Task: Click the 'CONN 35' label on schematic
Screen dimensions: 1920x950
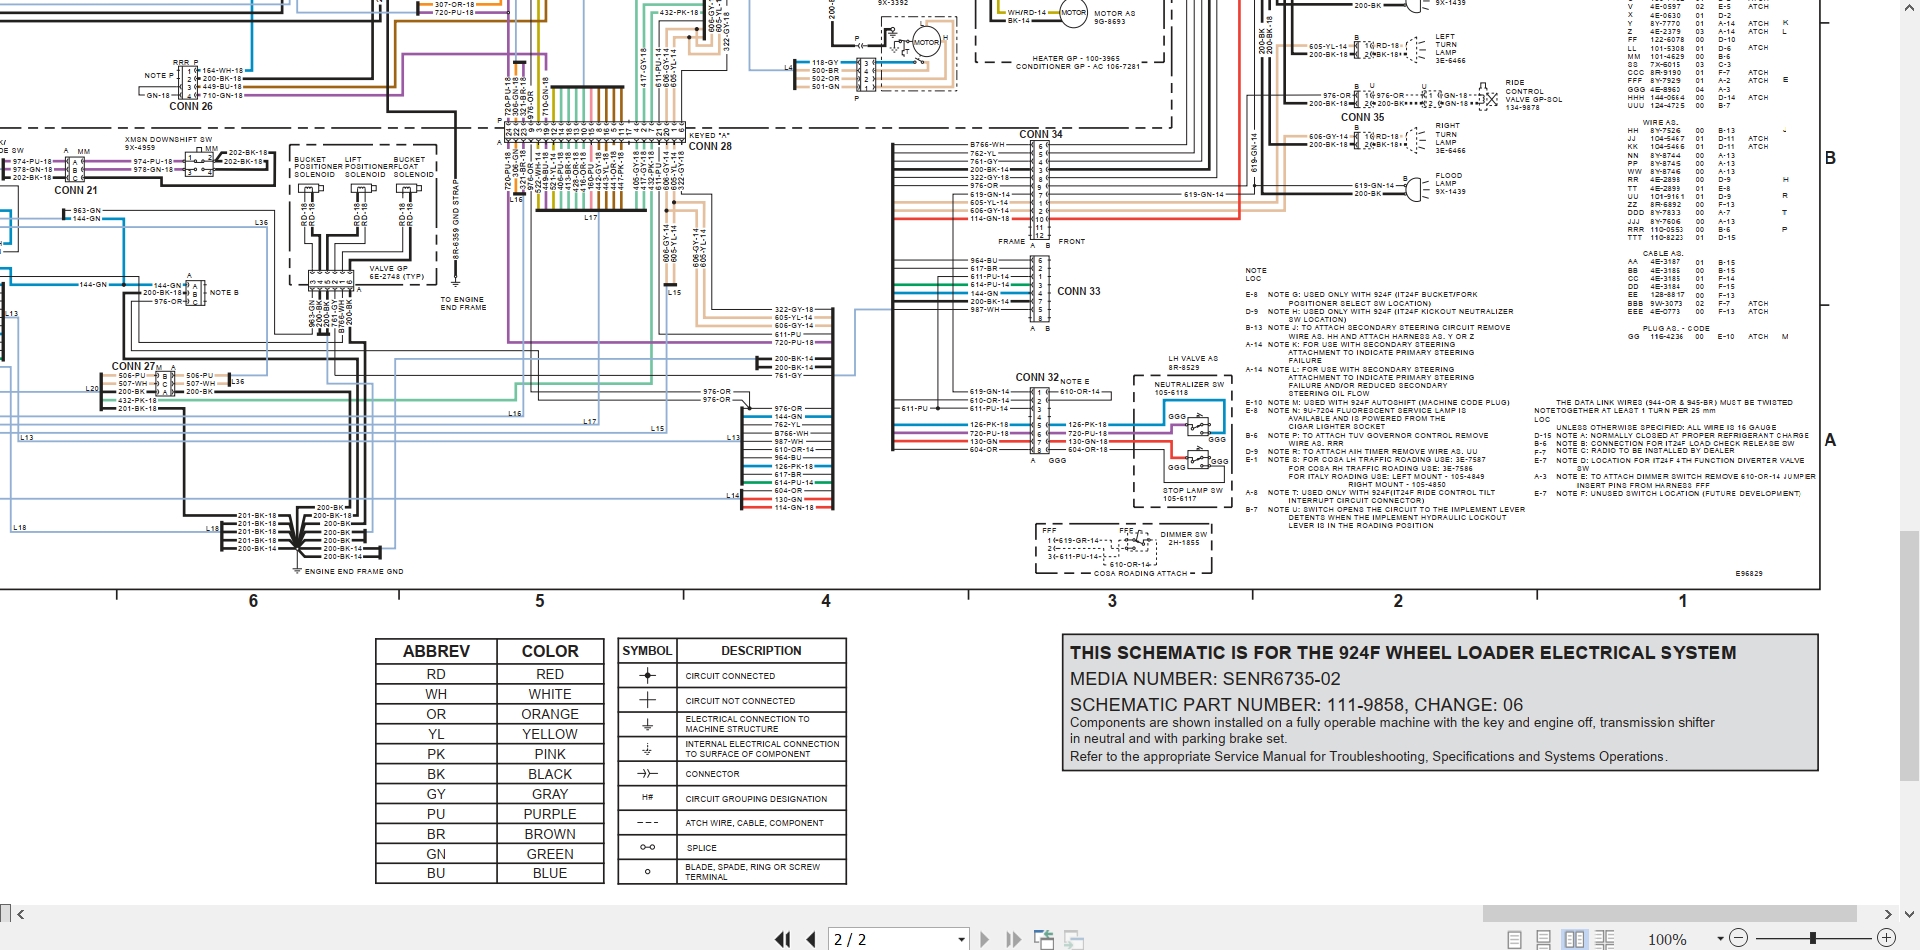Action: click(x=1363, y=117)
